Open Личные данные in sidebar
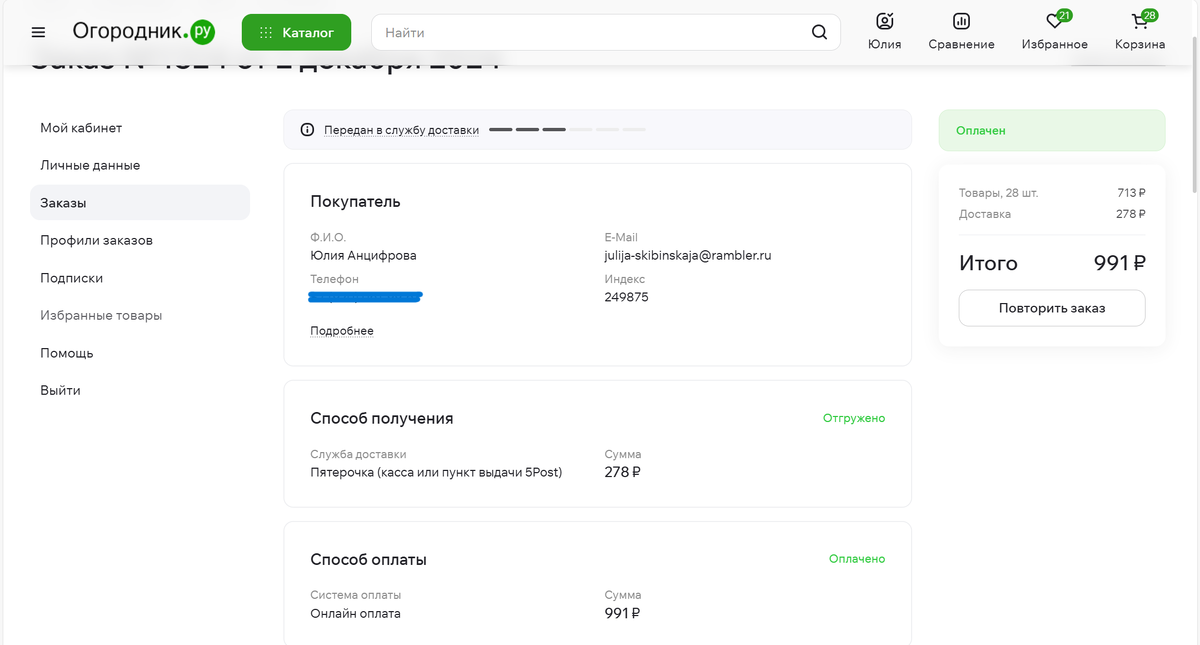Viewport: 1200px width, 645px height. coord(90,165)
